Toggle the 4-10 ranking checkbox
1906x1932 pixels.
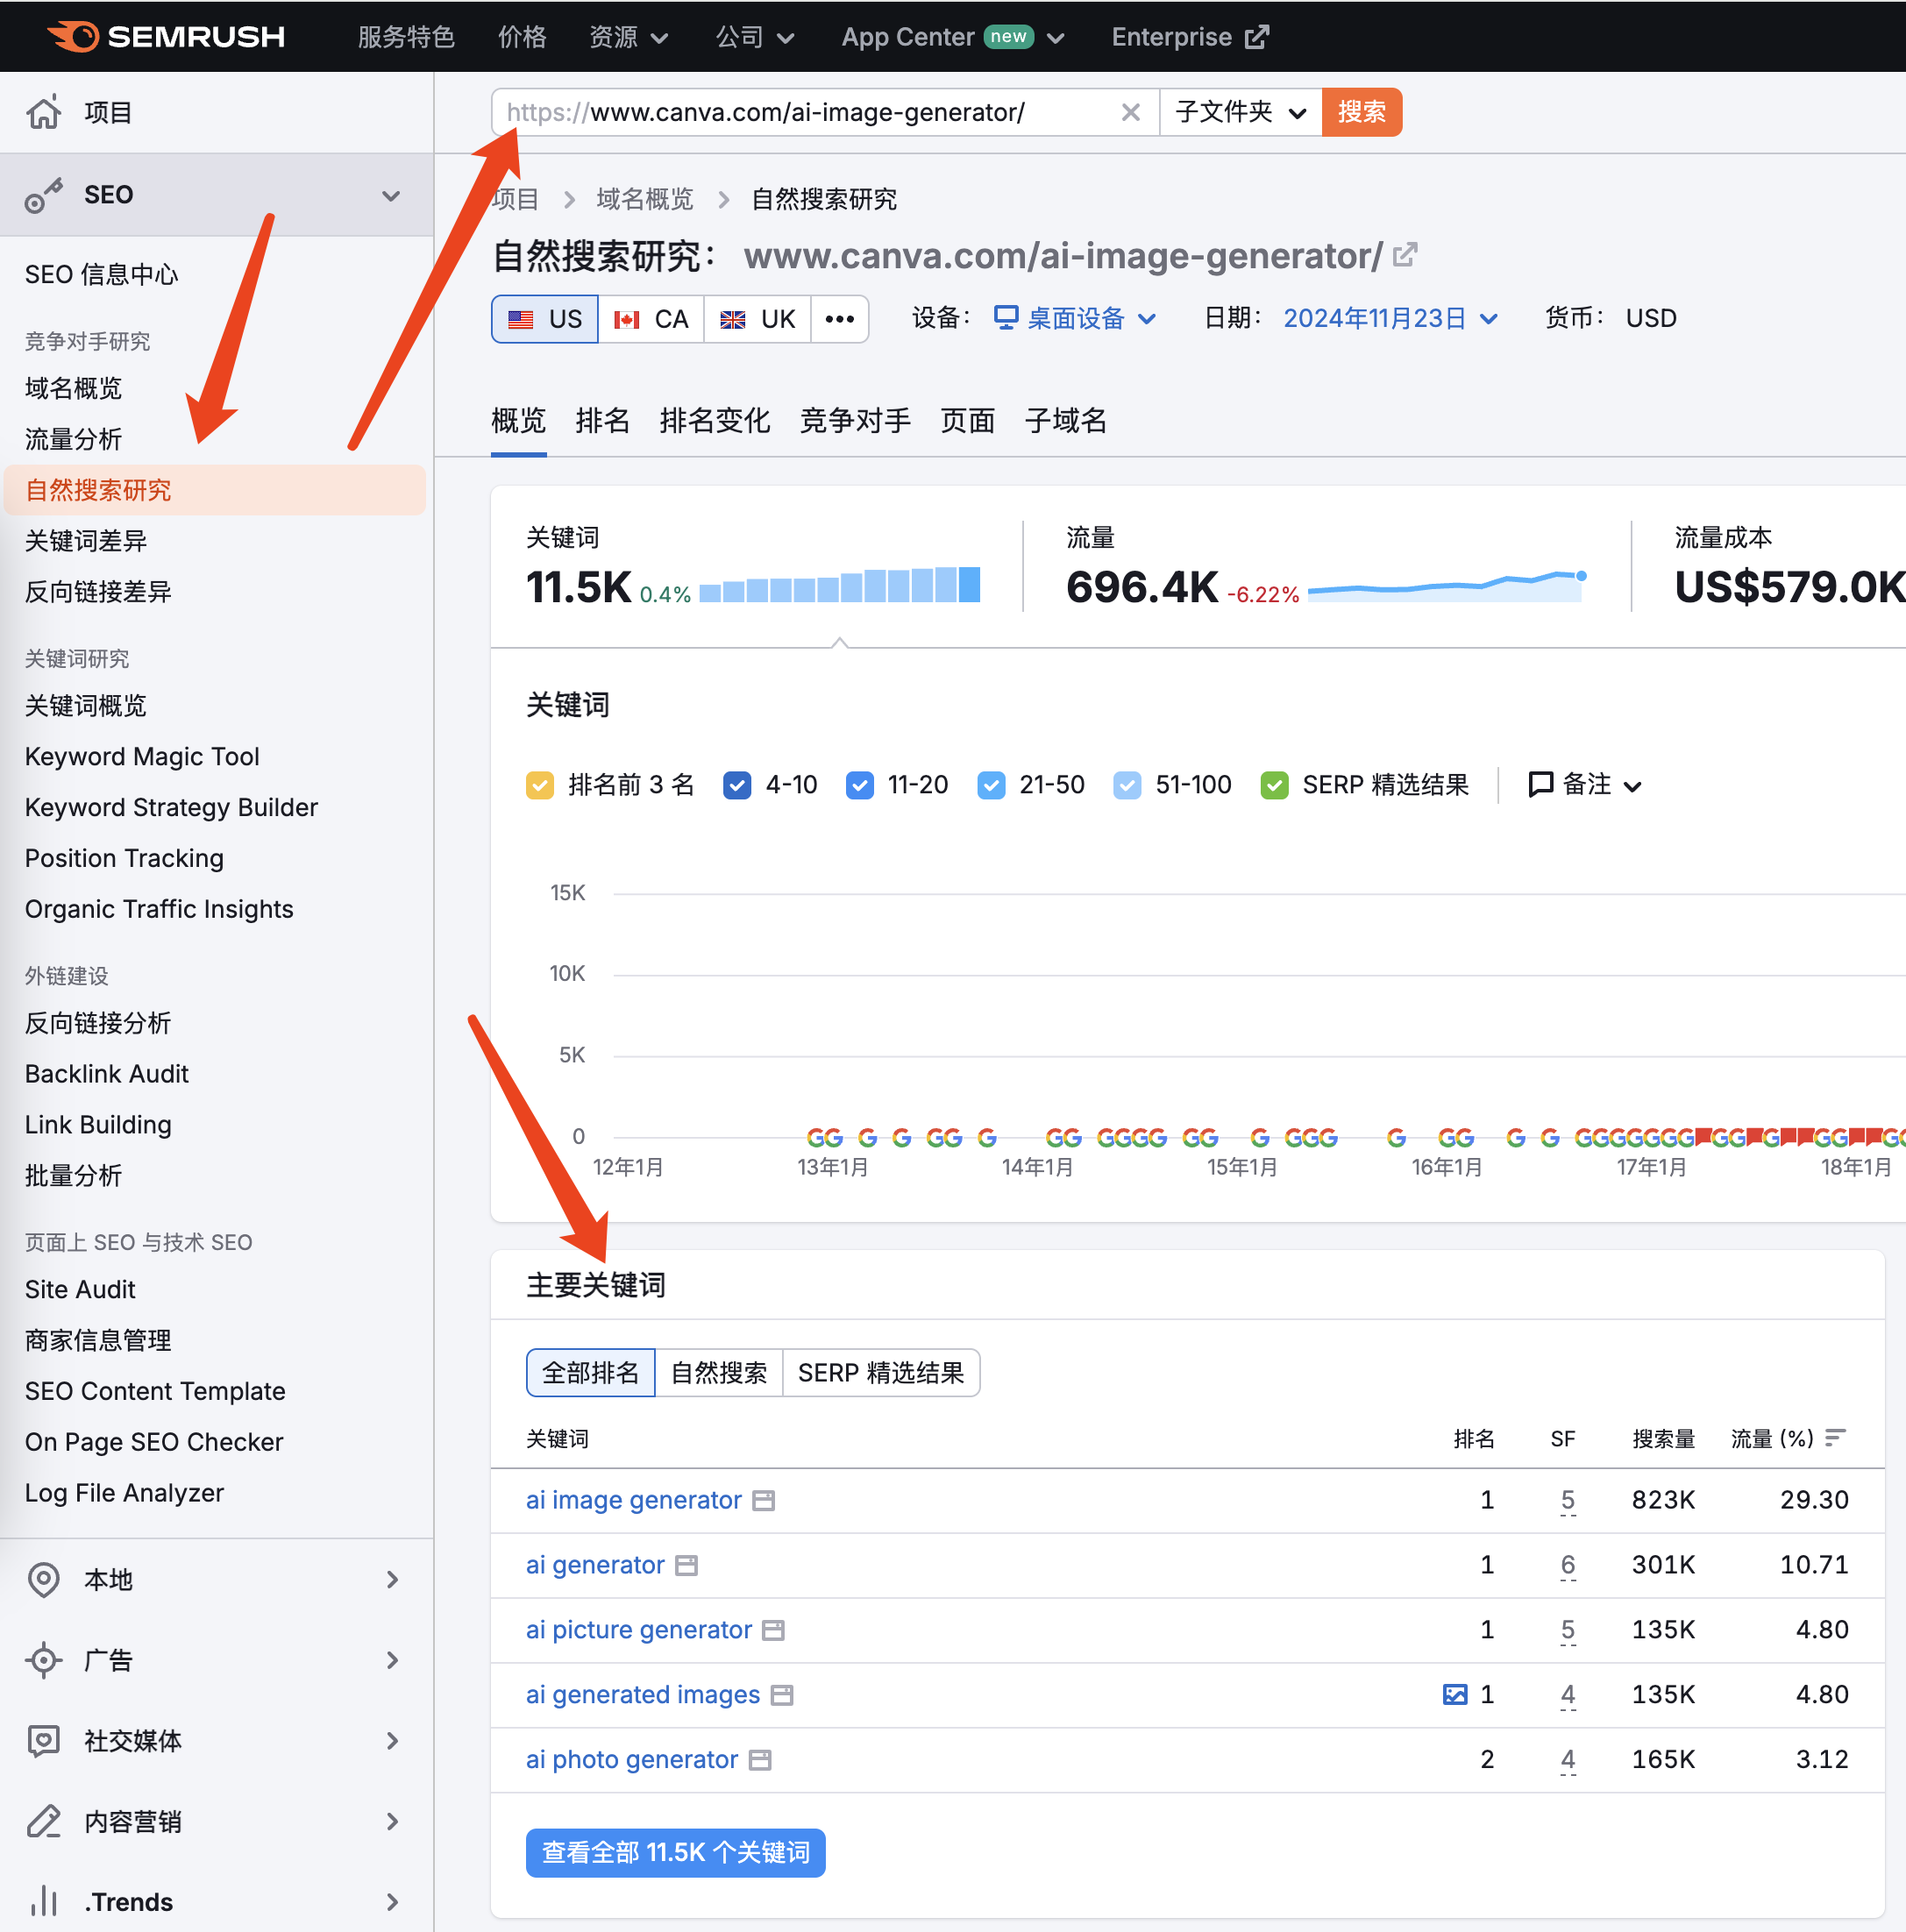[x=737, y=785]
